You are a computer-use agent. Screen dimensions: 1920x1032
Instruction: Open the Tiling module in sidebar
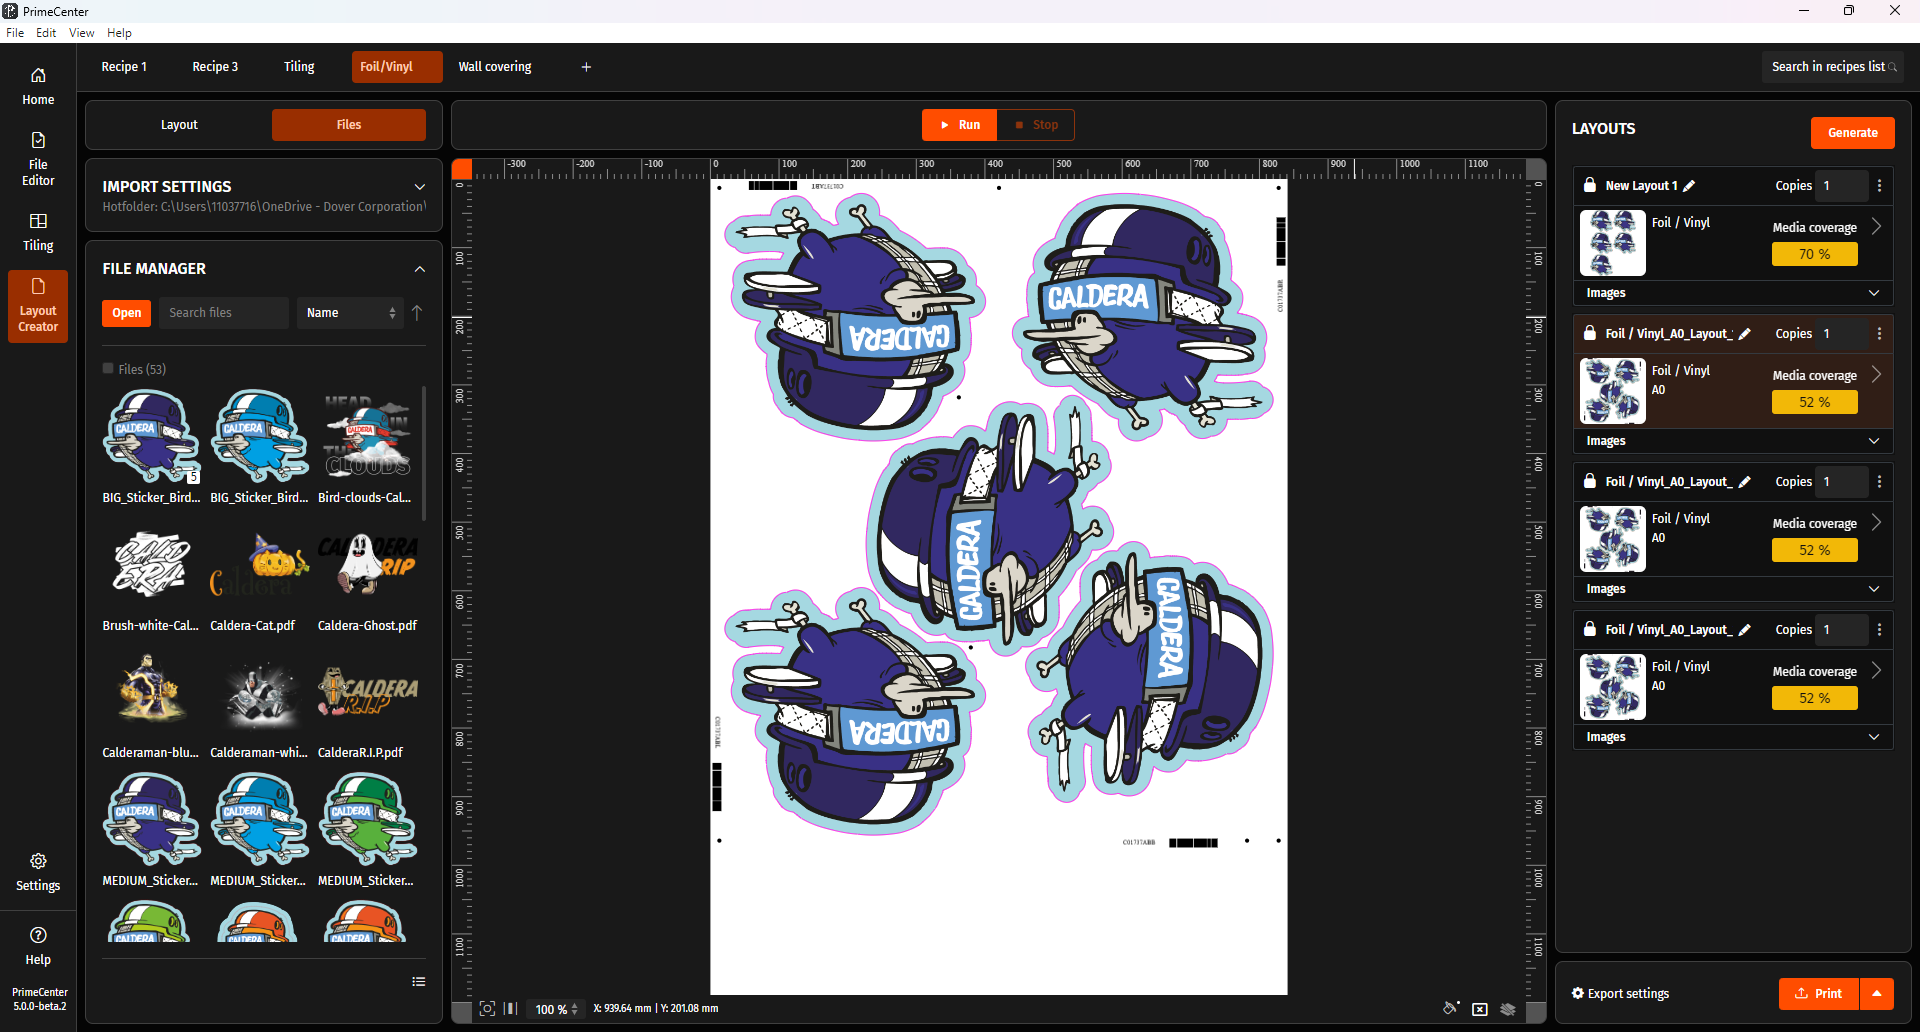[38, 232]
